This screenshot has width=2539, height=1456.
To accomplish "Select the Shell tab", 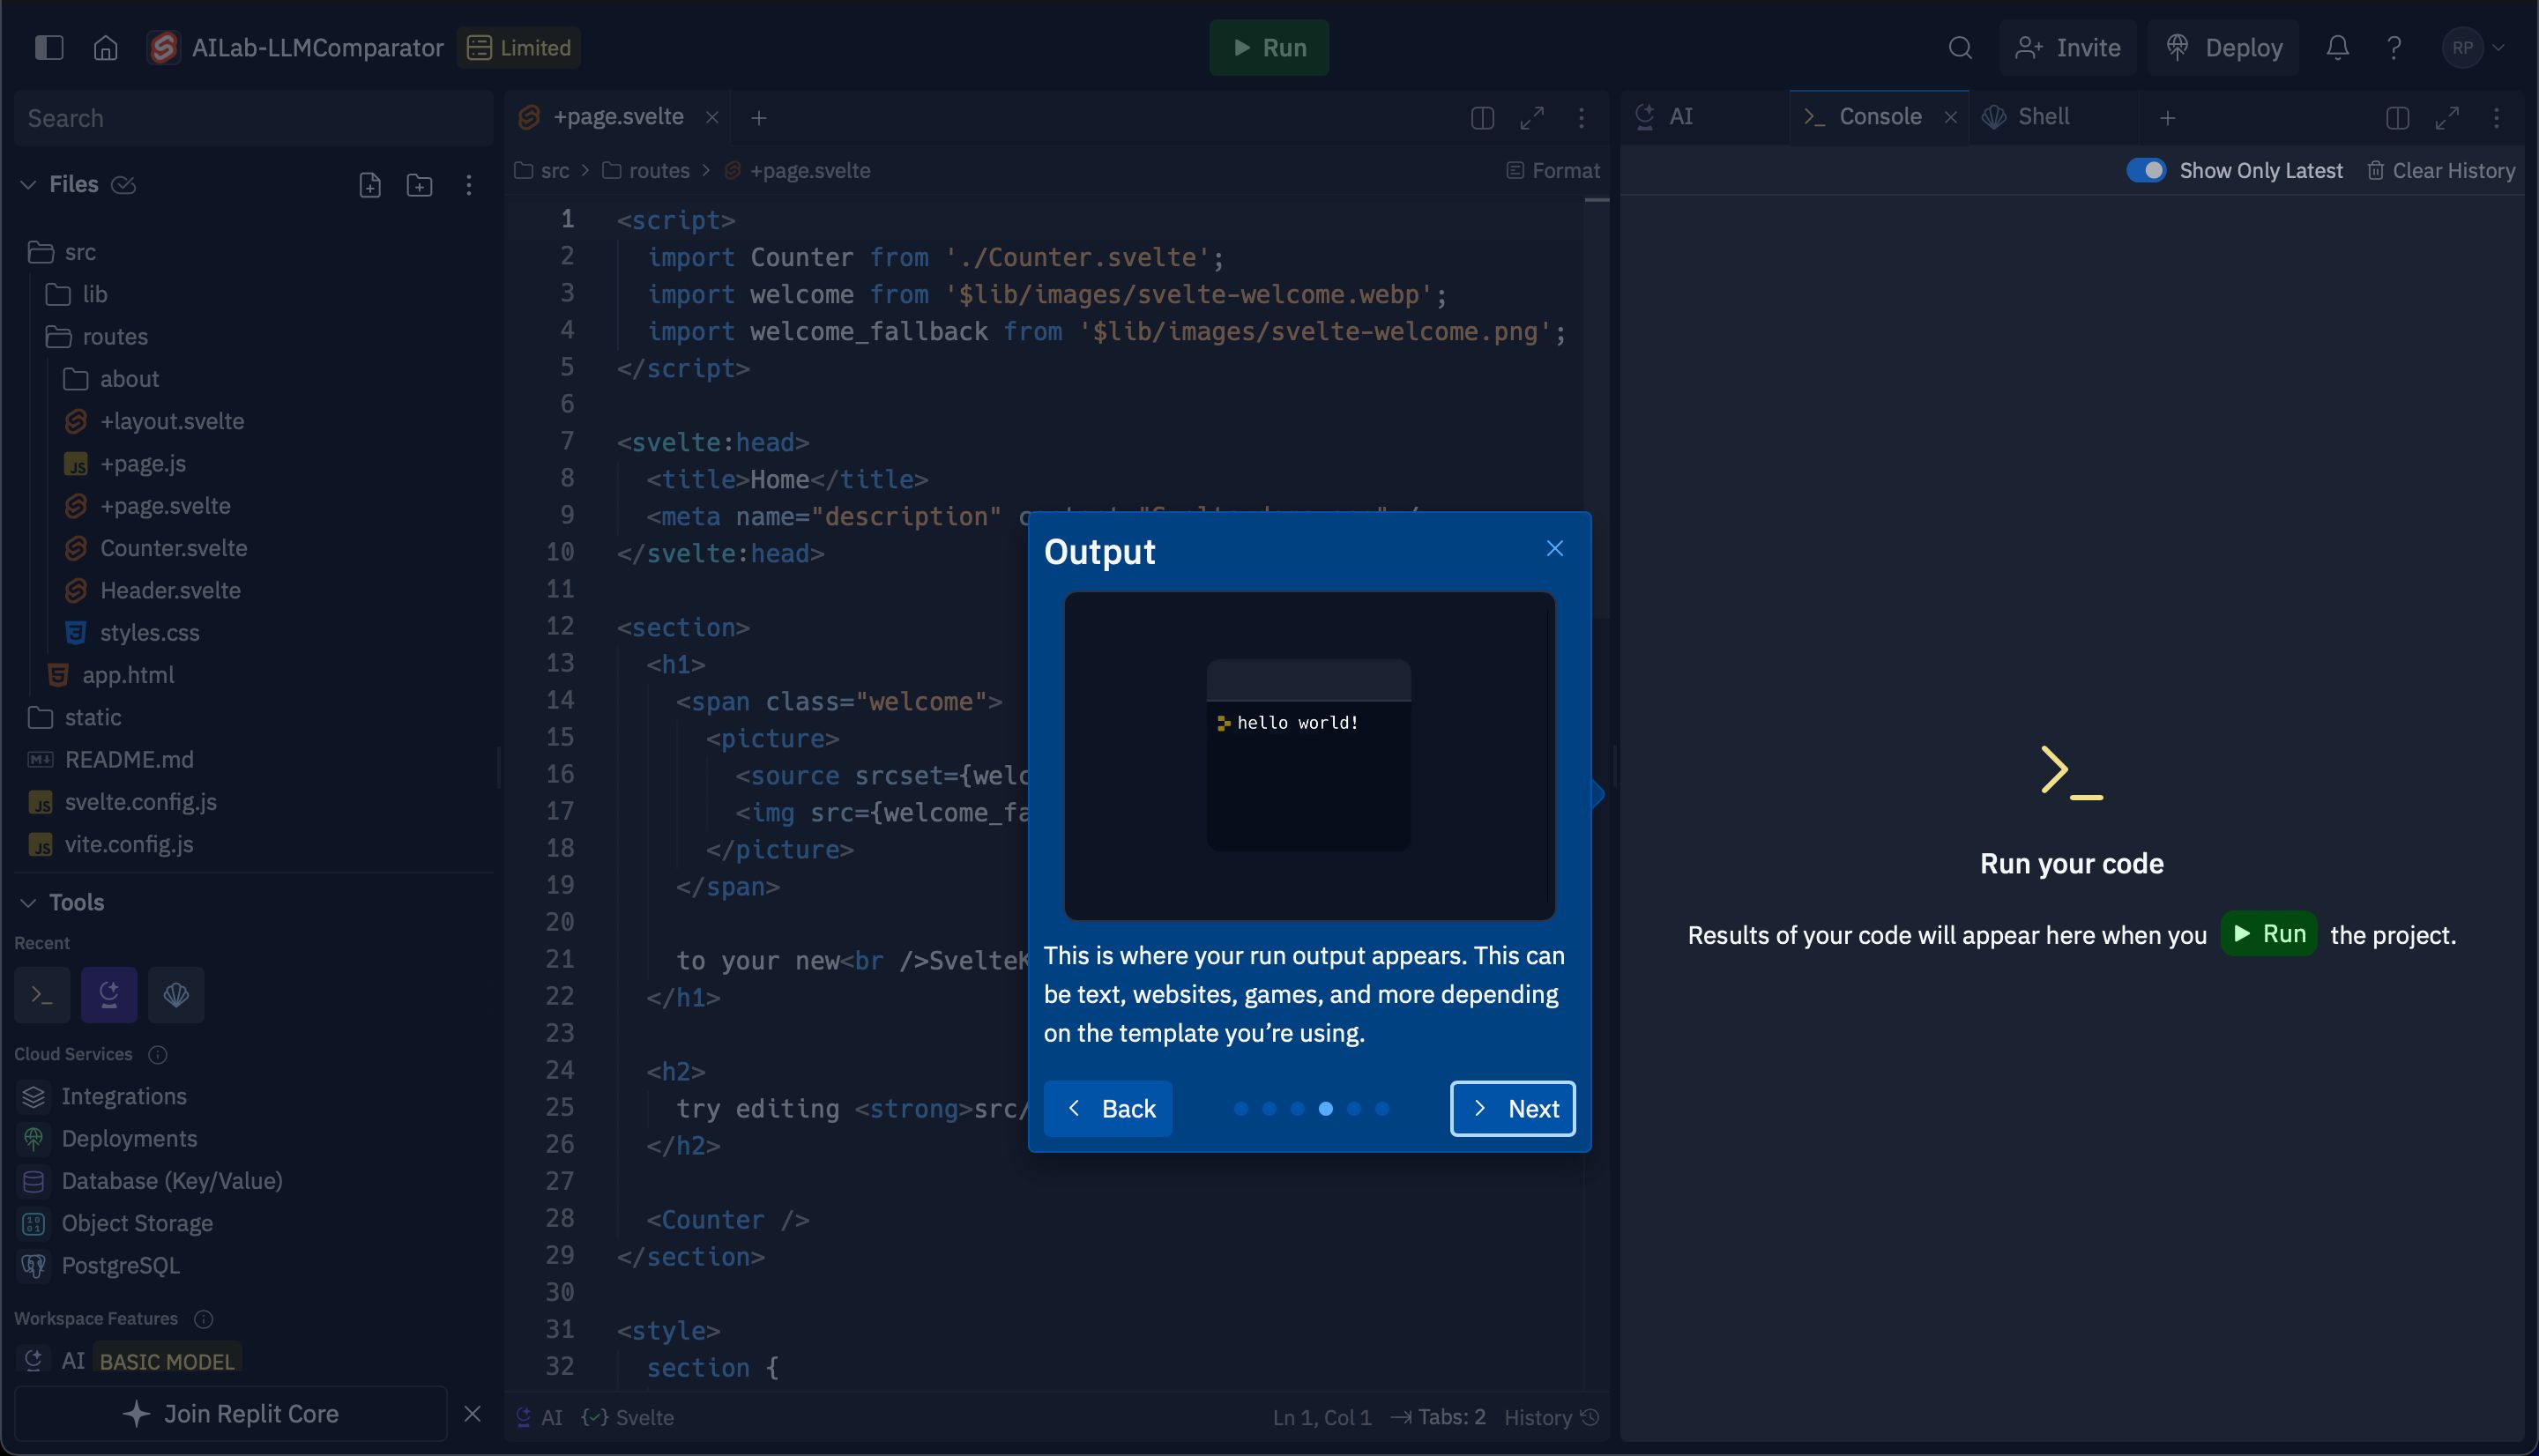I will click(x=2042, y=115).
